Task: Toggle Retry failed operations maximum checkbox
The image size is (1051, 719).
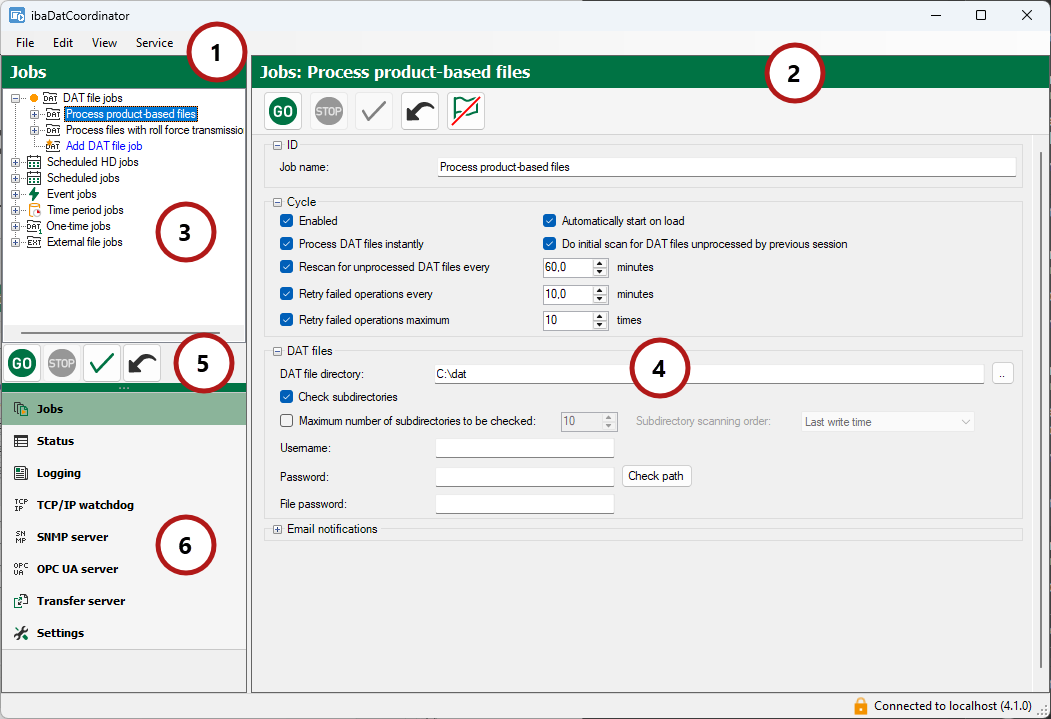Action: click(286, 320)
